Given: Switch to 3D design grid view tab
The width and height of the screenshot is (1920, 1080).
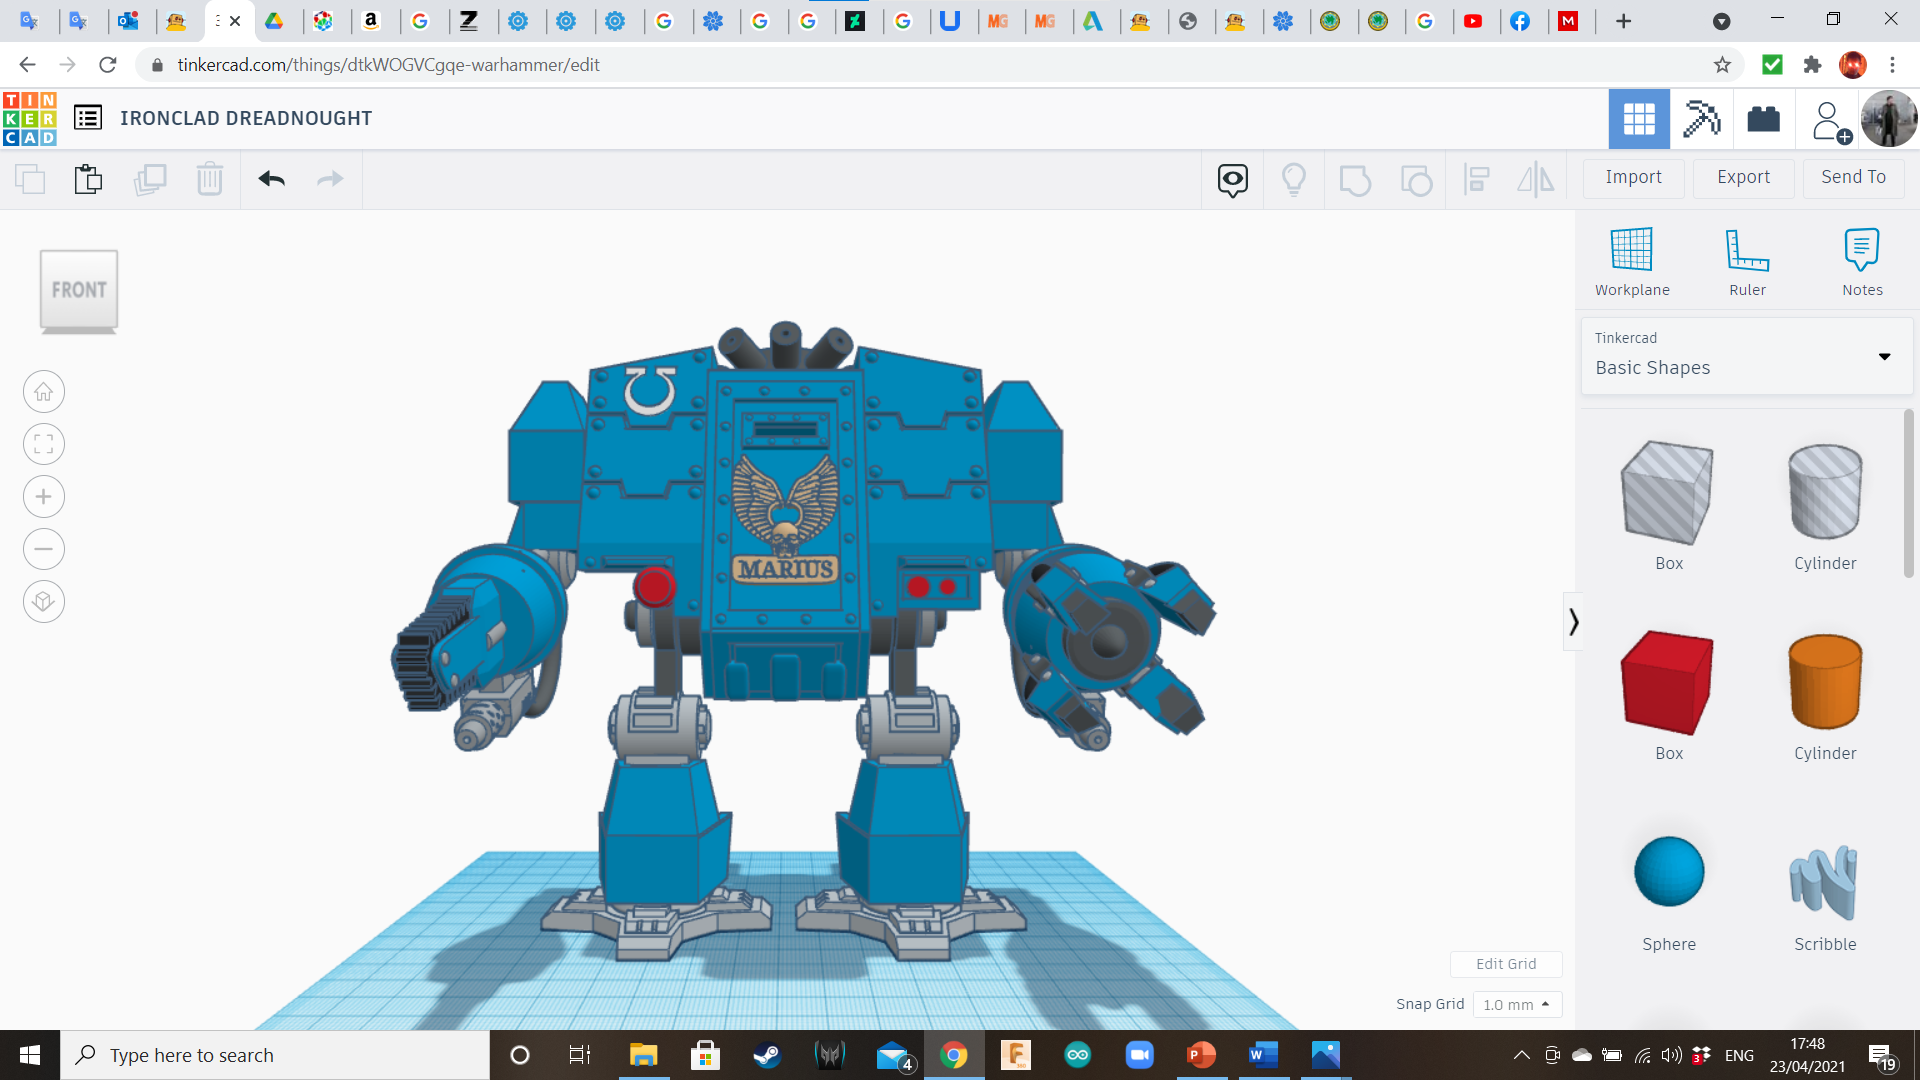Looking at the screenshot, I should tap(1638, 119).
